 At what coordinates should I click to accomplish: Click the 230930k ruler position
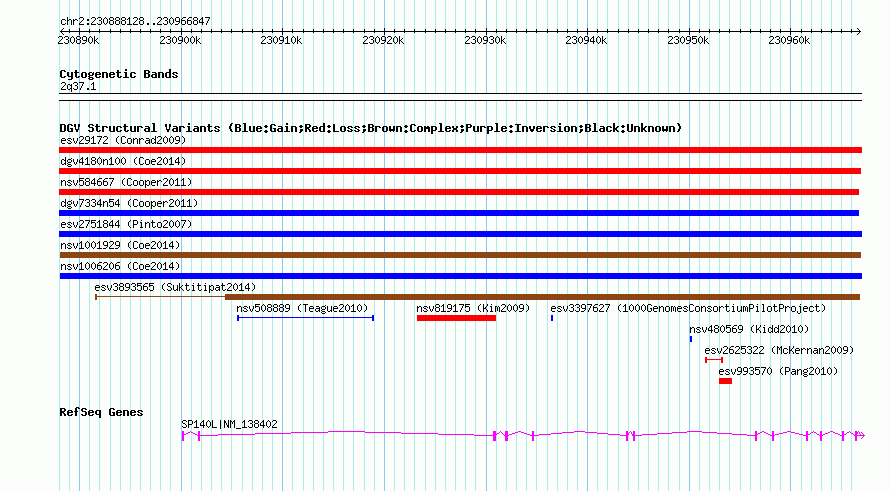(x=485, y=41)
